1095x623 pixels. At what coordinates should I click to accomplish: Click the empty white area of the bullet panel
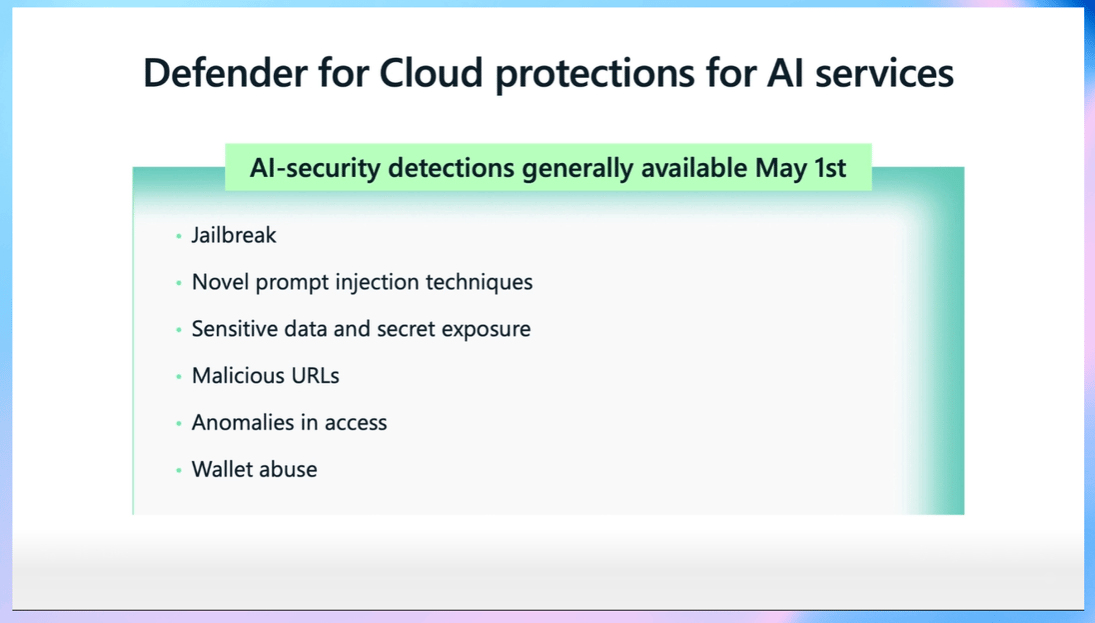(698, 377)
